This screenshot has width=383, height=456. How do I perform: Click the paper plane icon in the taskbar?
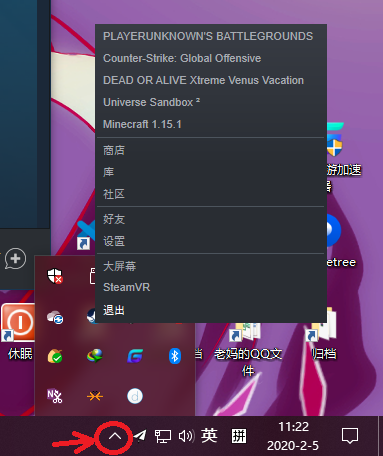coord(140,436)
